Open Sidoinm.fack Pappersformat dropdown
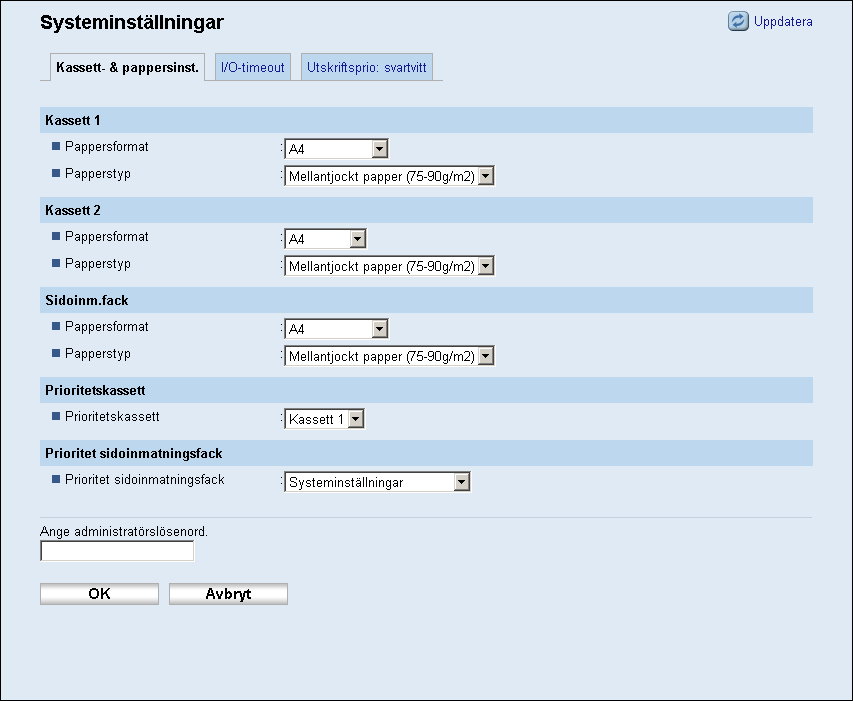853x701 pixels. pos(336,328)
